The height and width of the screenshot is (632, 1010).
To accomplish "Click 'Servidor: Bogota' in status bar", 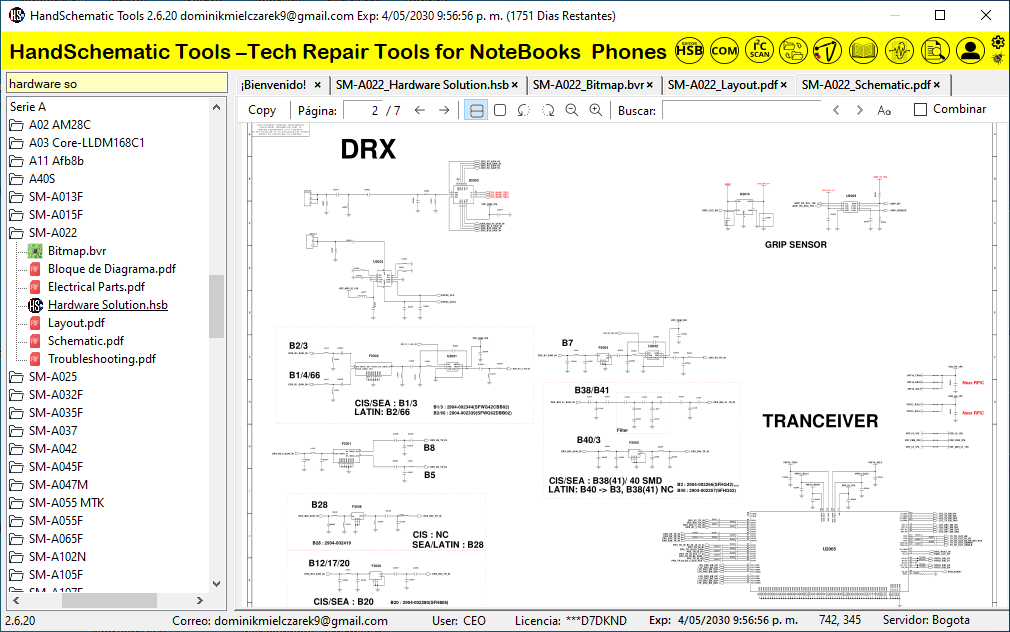I will [x=926, y=620].
